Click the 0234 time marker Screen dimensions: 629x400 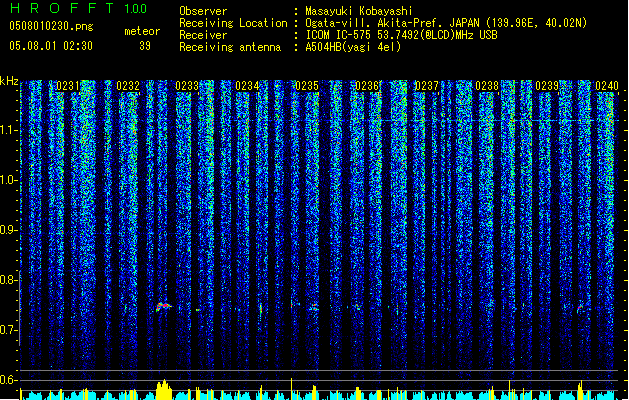[x=247, y=86]
